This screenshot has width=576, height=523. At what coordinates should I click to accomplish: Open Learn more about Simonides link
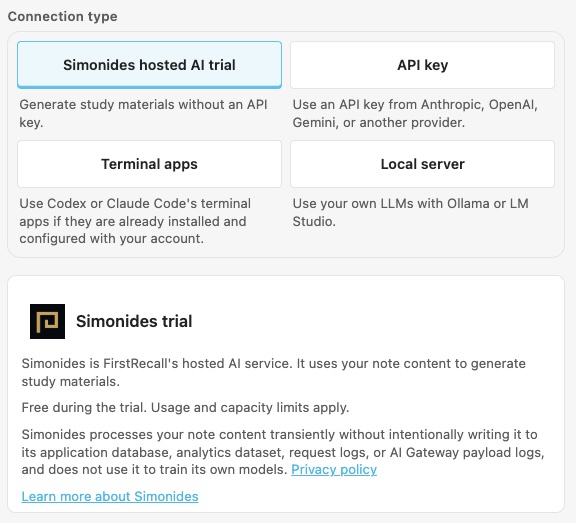(x=110, y=496)
